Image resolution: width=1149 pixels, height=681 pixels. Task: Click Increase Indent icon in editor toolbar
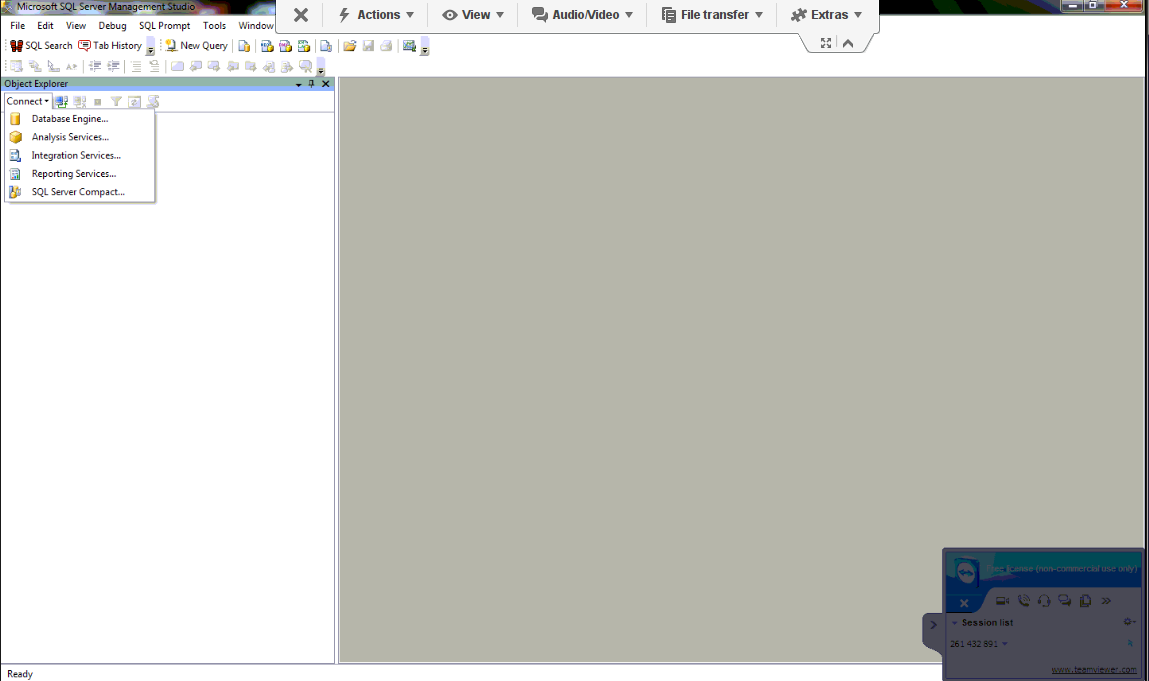[x=113, y=66]
